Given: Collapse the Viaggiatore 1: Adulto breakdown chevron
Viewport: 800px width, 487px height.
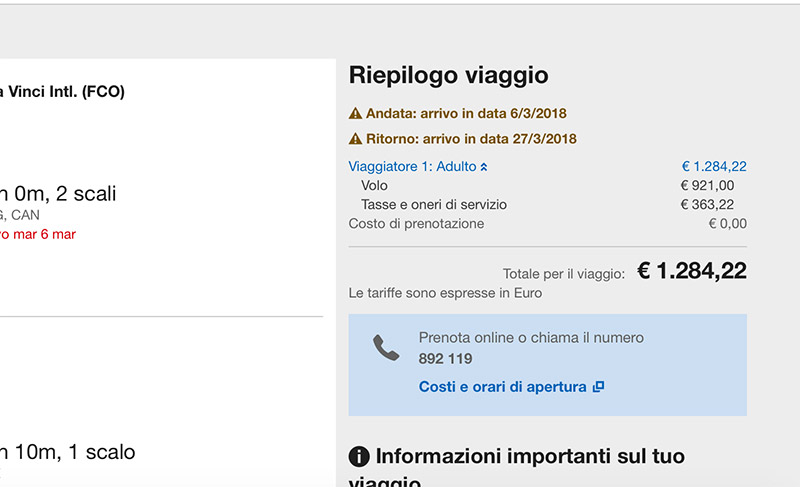Looking at the screenshot, I should tap(484, 167).
